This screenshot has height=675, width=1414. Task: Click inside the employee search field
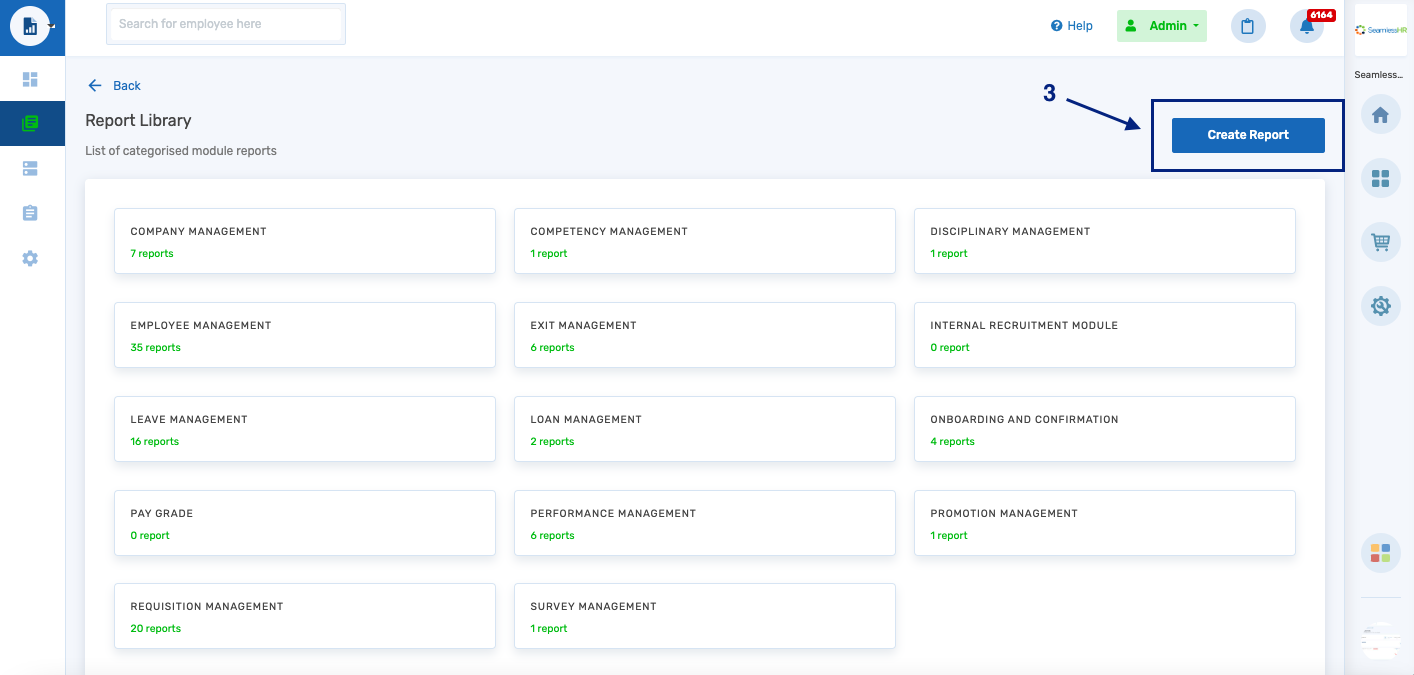(225, 24)
